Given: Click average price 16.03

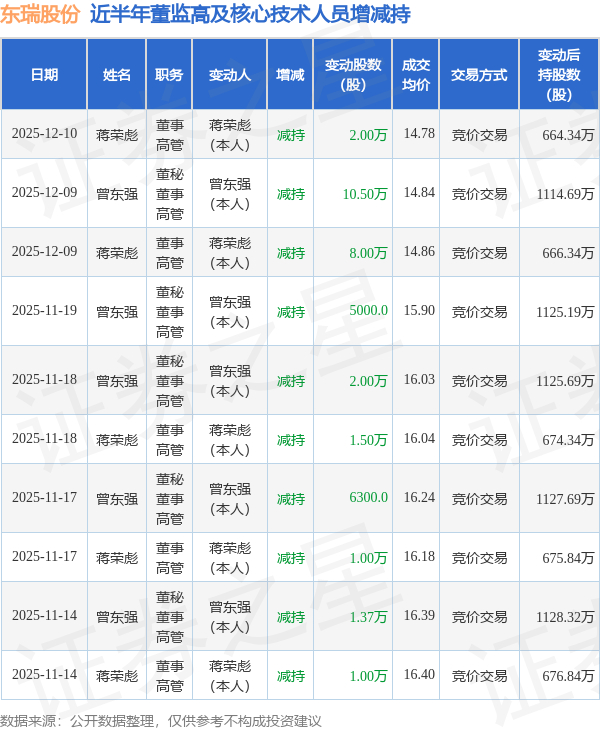Looking at the screenshot, I should (x=419, y=379).
